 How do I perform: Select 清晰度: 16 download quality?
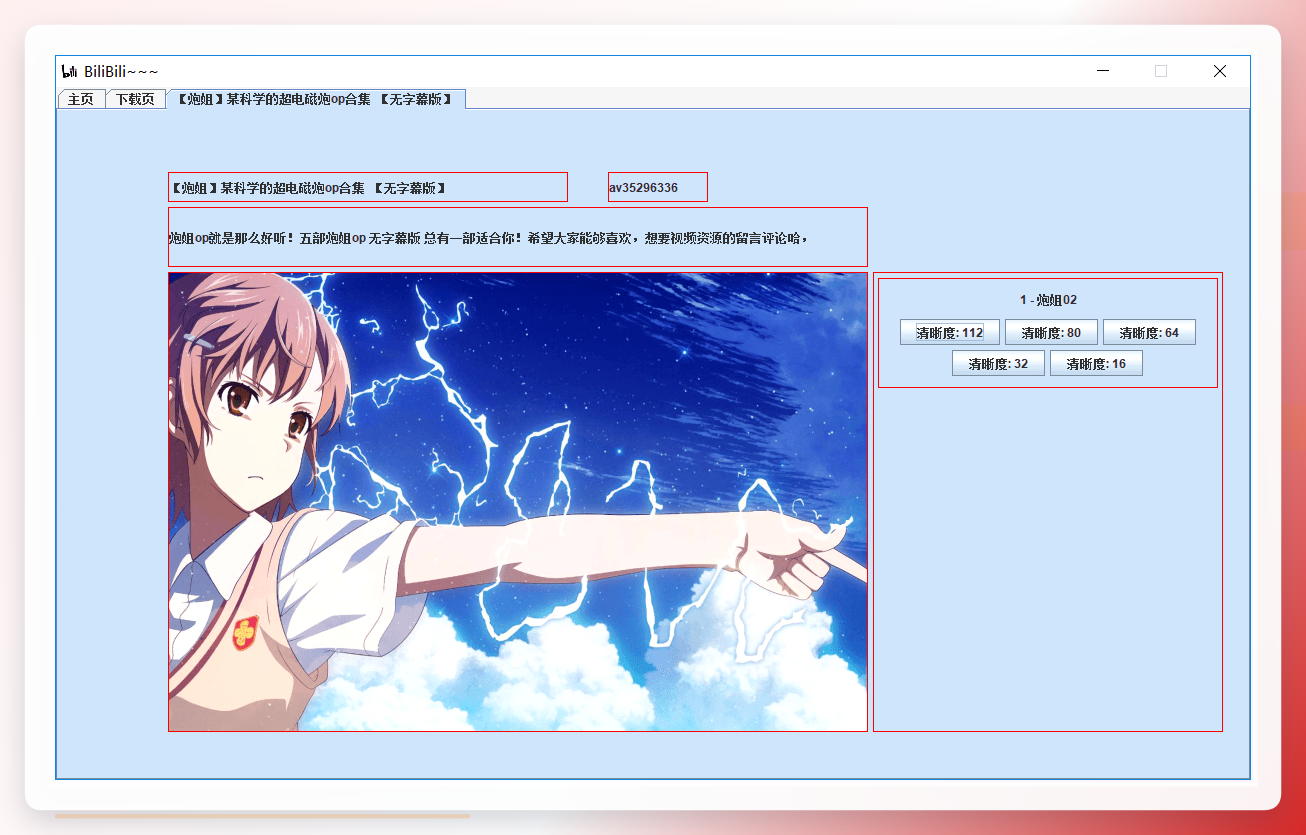(1096, 364)
